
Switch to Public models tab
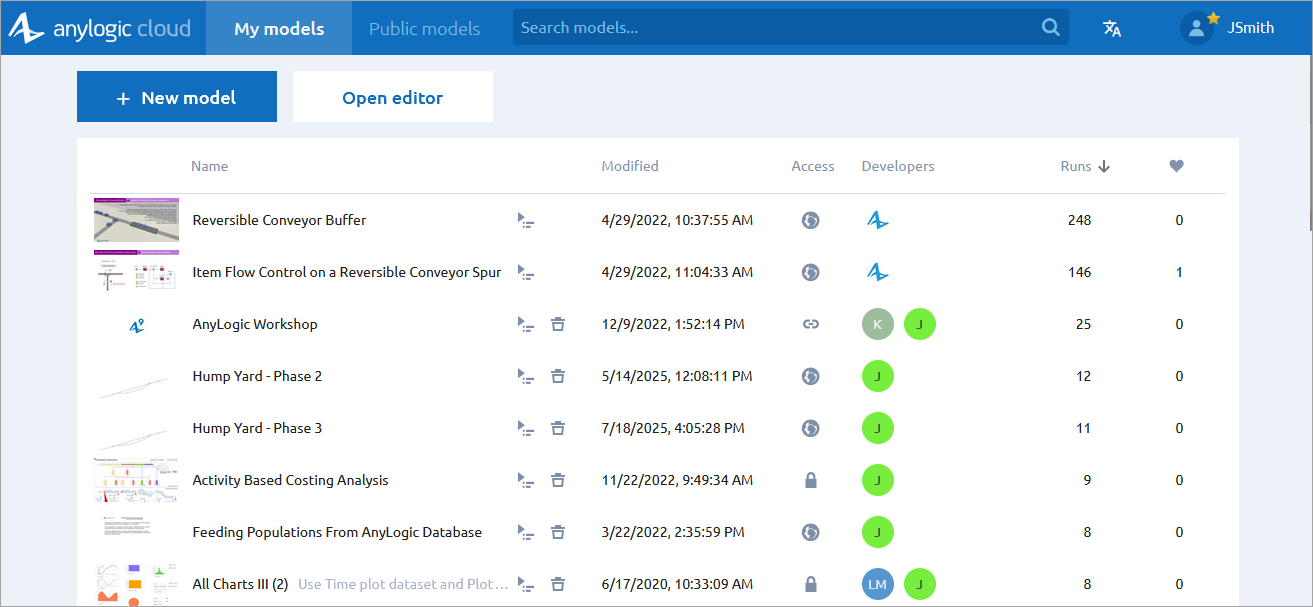tap(424, 28)
